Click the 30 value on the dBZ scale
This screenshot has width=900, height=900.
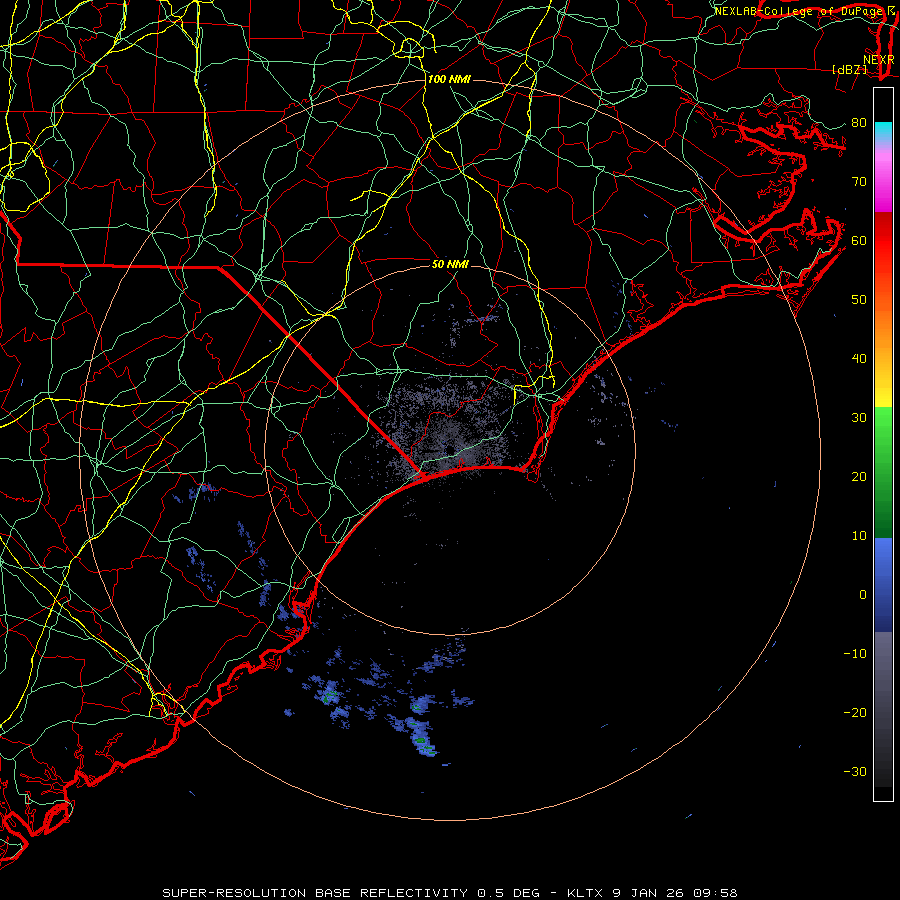pyautogui.click(x=859, y=417)
